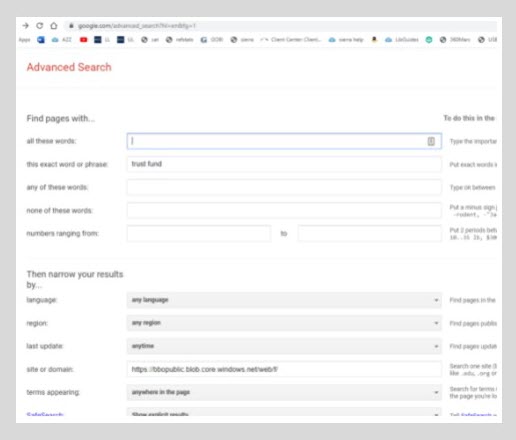Open the last update 'anytime' dropdown
Screen dimensions: 516x440
[x=284, y=346]
